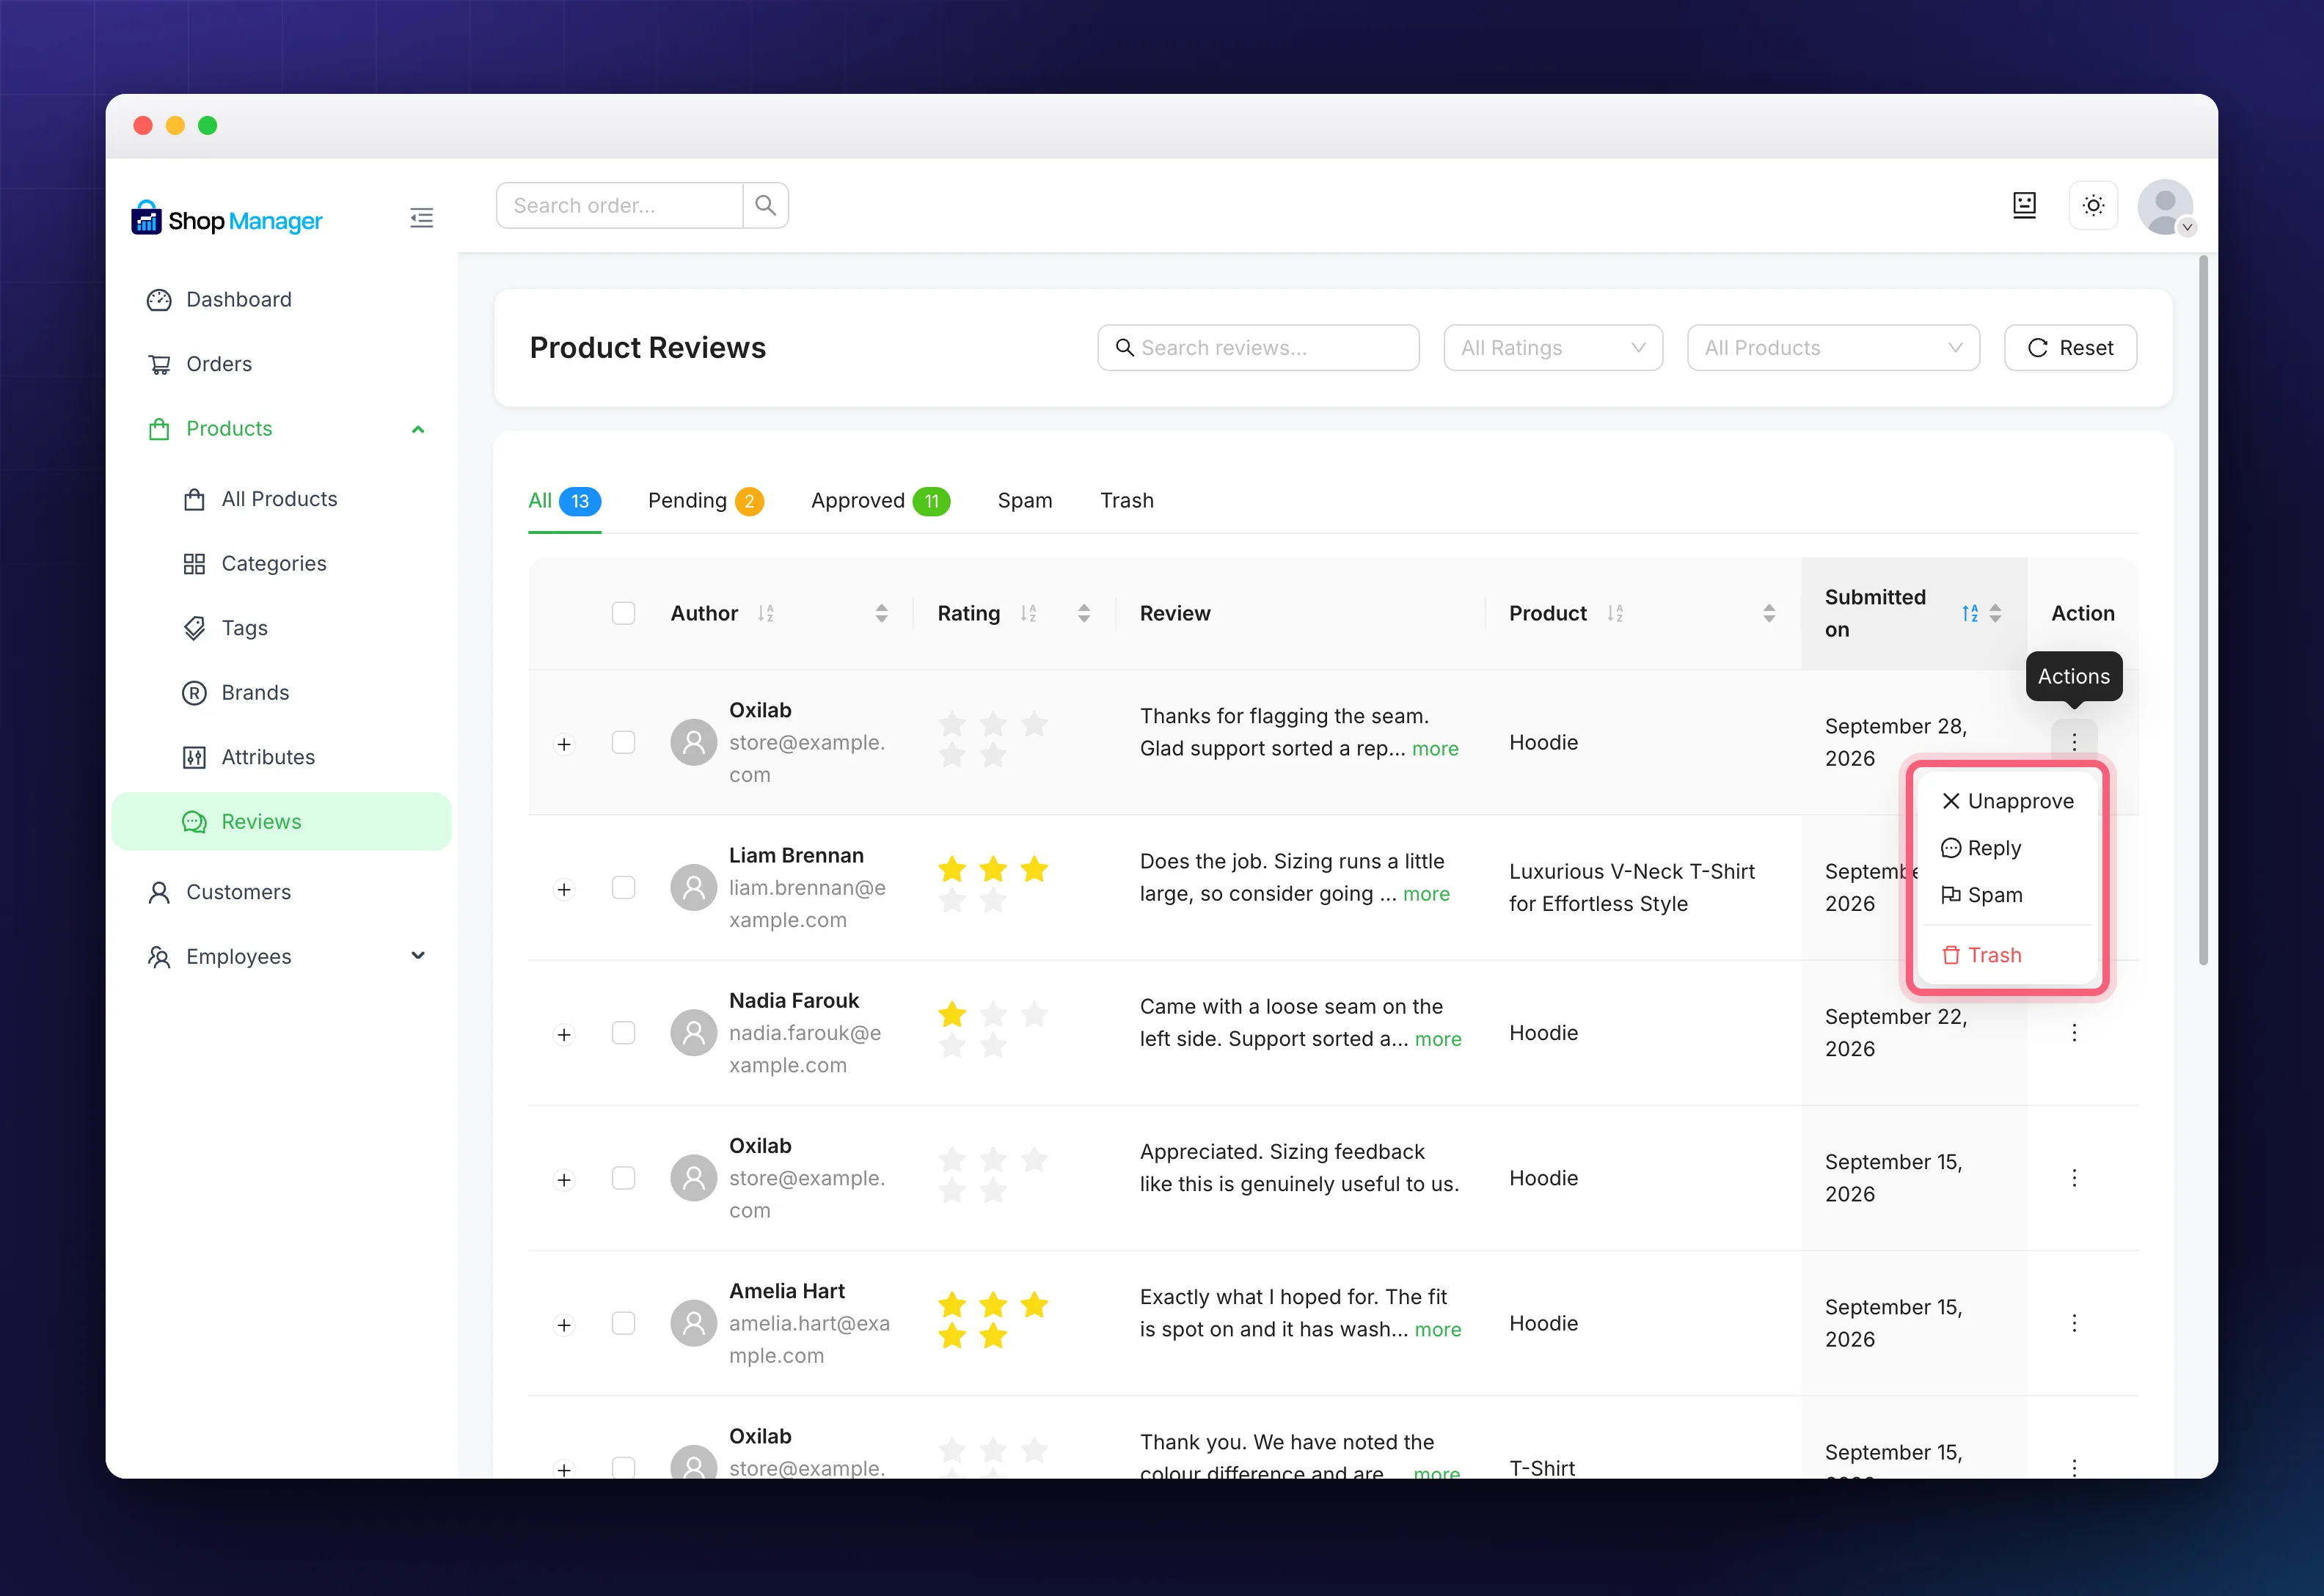
Task: Check the Nadia Farouk review checkbox
Action: coord(623,1033)
